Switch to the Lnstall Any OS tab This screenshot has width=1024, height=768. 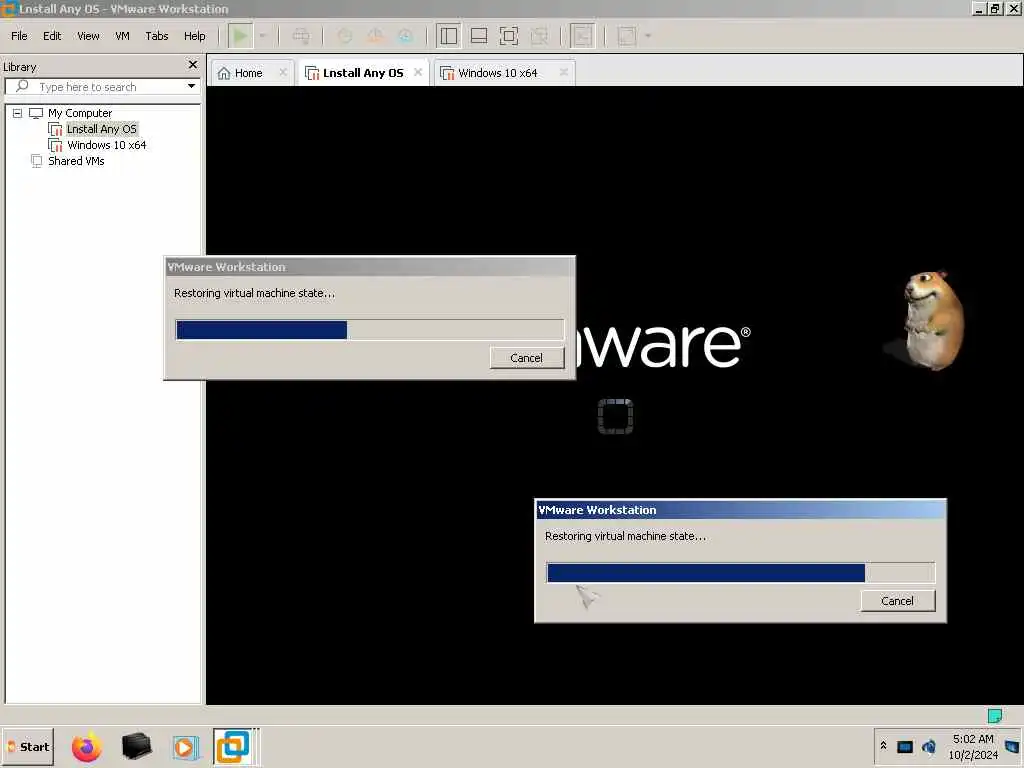(x=363, y=72)
